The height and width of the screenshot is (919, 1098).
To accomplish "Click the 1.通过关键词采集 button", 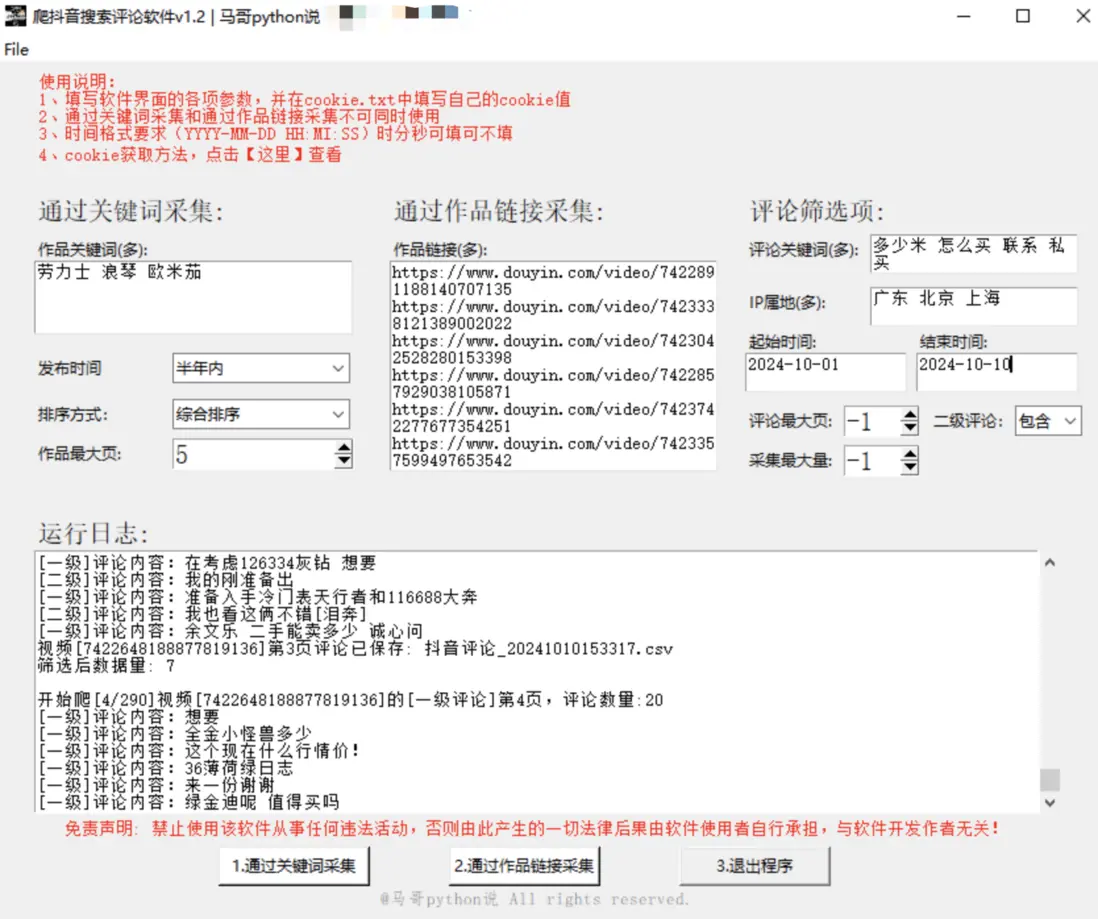I will 294,866.
